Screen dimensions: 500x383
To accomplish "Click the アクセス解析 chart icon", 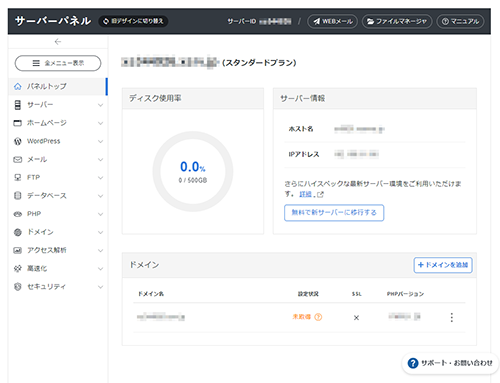I will 18,250.
